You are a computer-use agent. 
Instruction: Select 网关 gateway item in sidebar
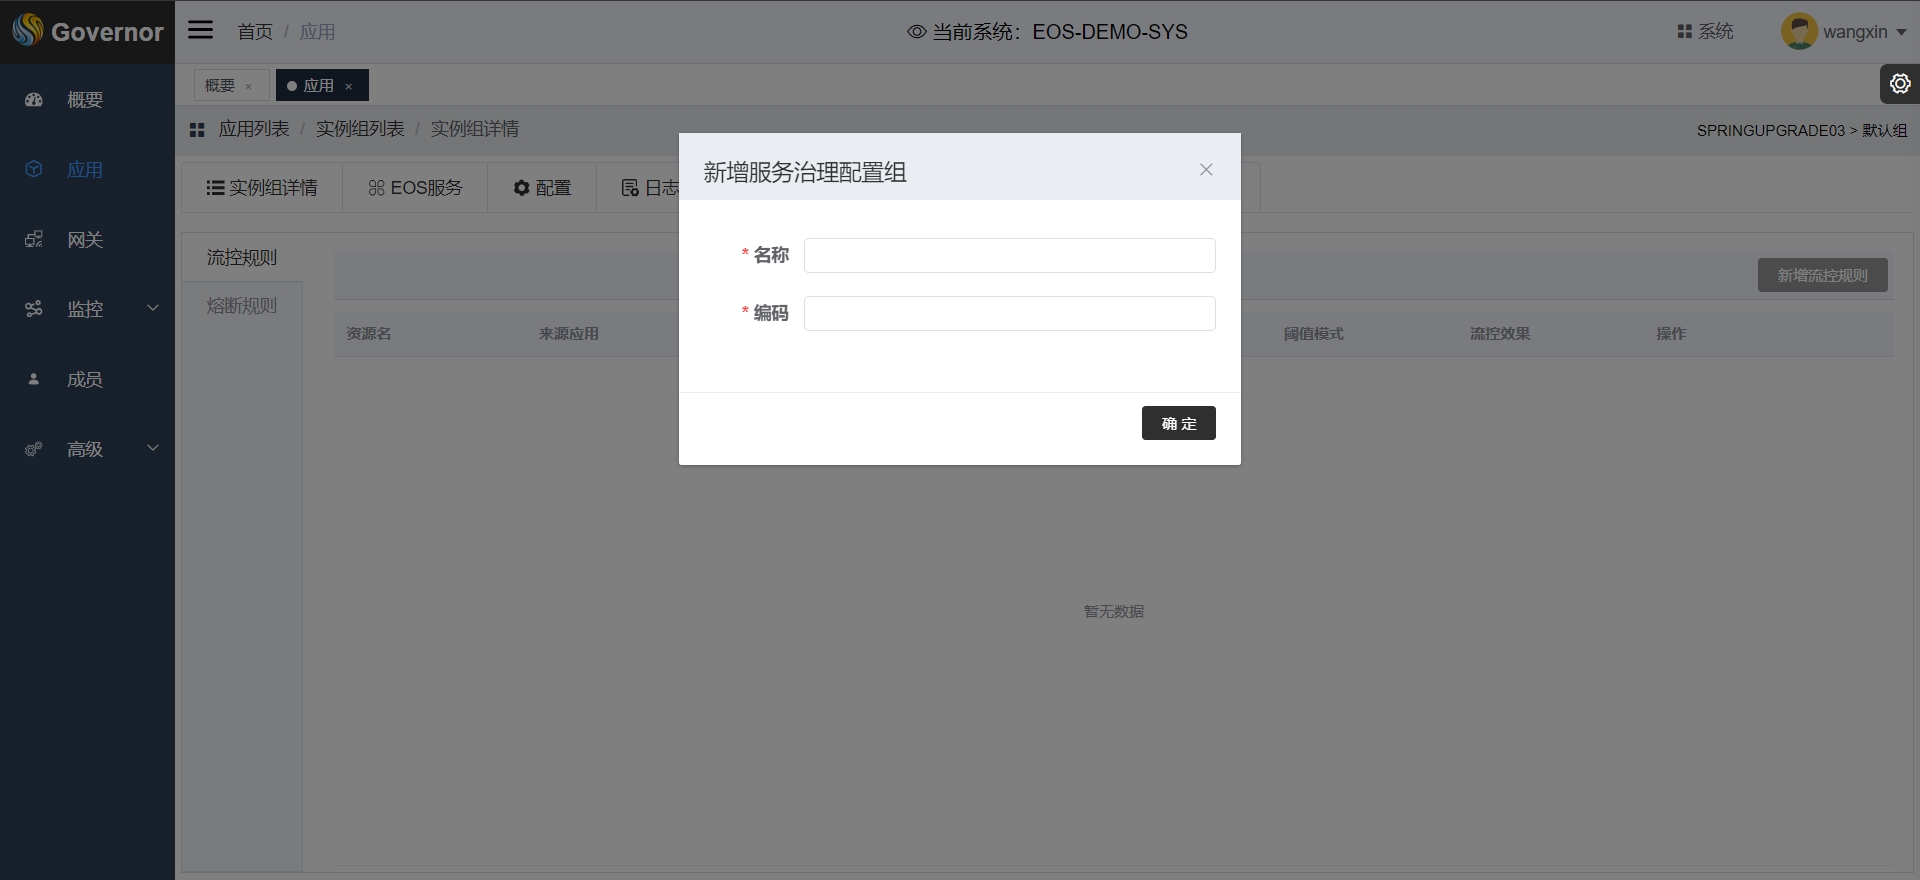[x=85, y=240]
